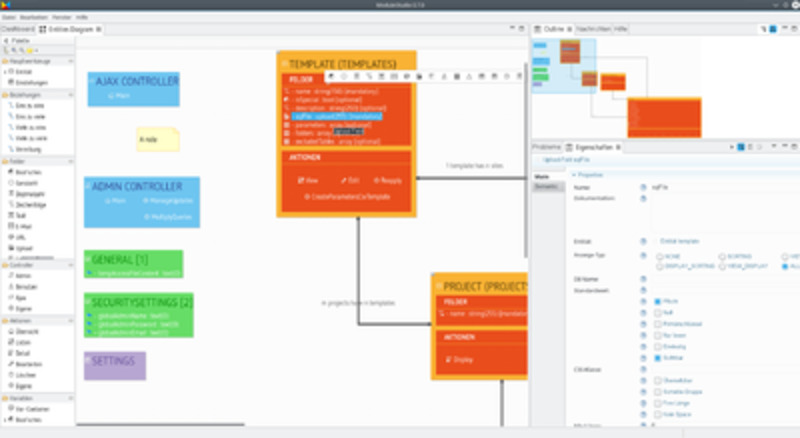800x438 pixels.
Task: Select the DISPLAY_SORTING radio option
Action: (x=660, y=266)
